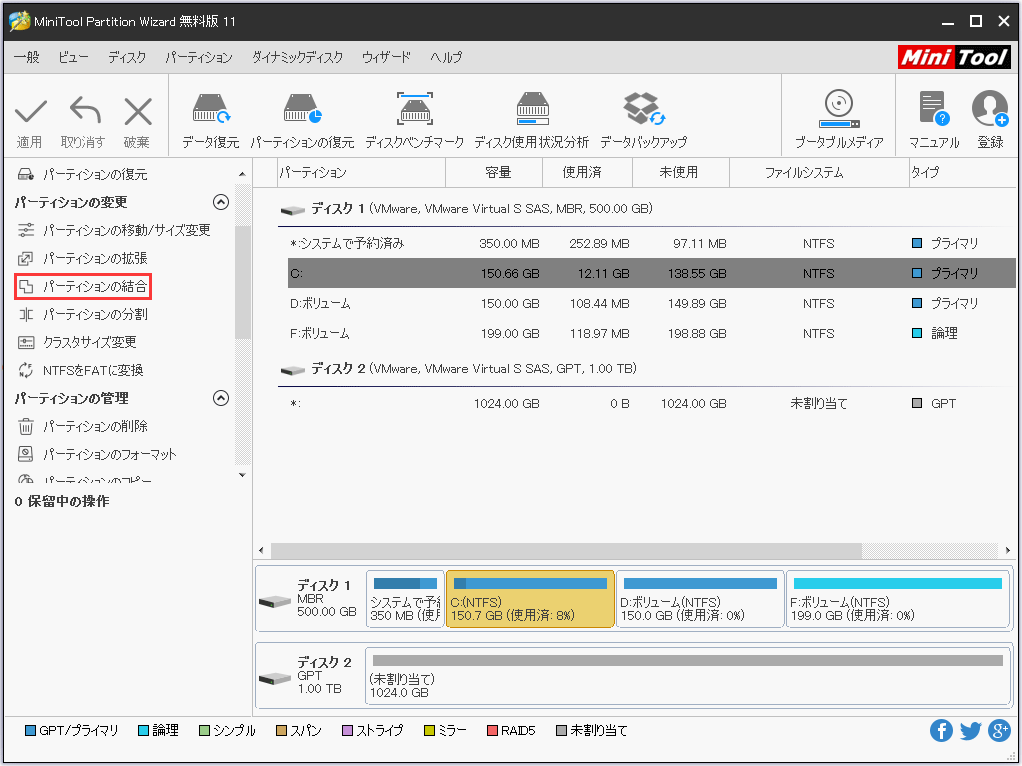1022x766 pixels.
Task: Open the ダイナミックディスク menu
Action: click(x=297, y=57)
